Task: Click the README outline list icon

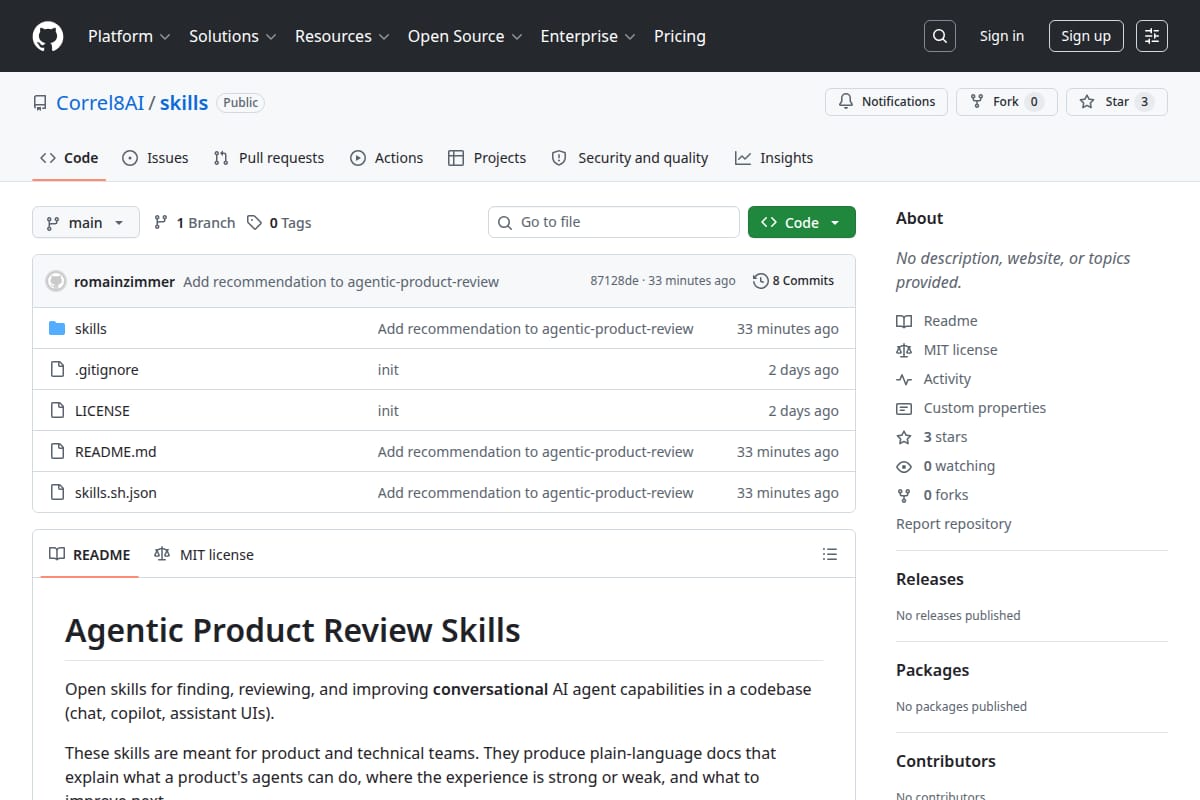Action: 829,554
